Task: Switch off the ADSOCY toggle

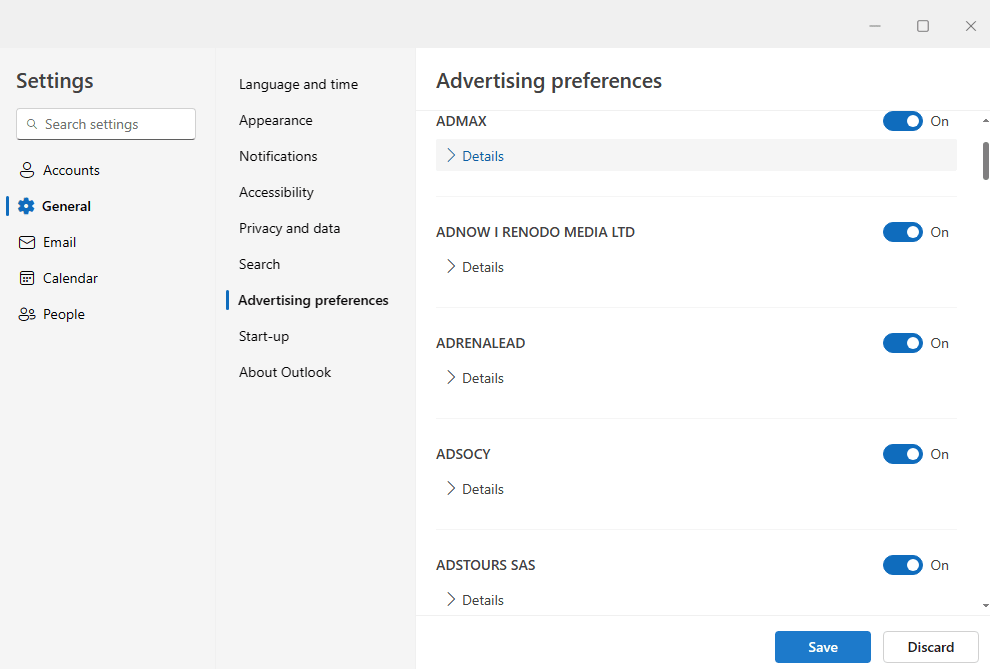Action: coord(903,453)
